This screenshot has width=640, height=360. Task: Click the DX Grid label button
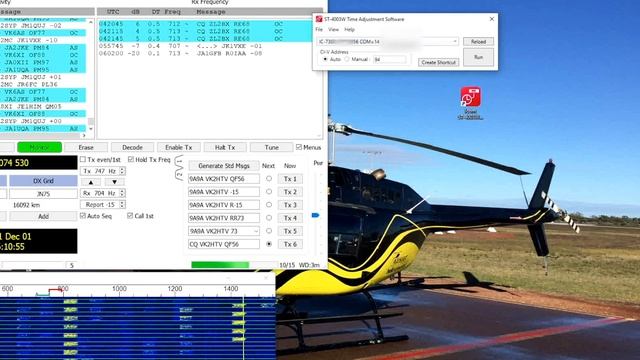43,181
